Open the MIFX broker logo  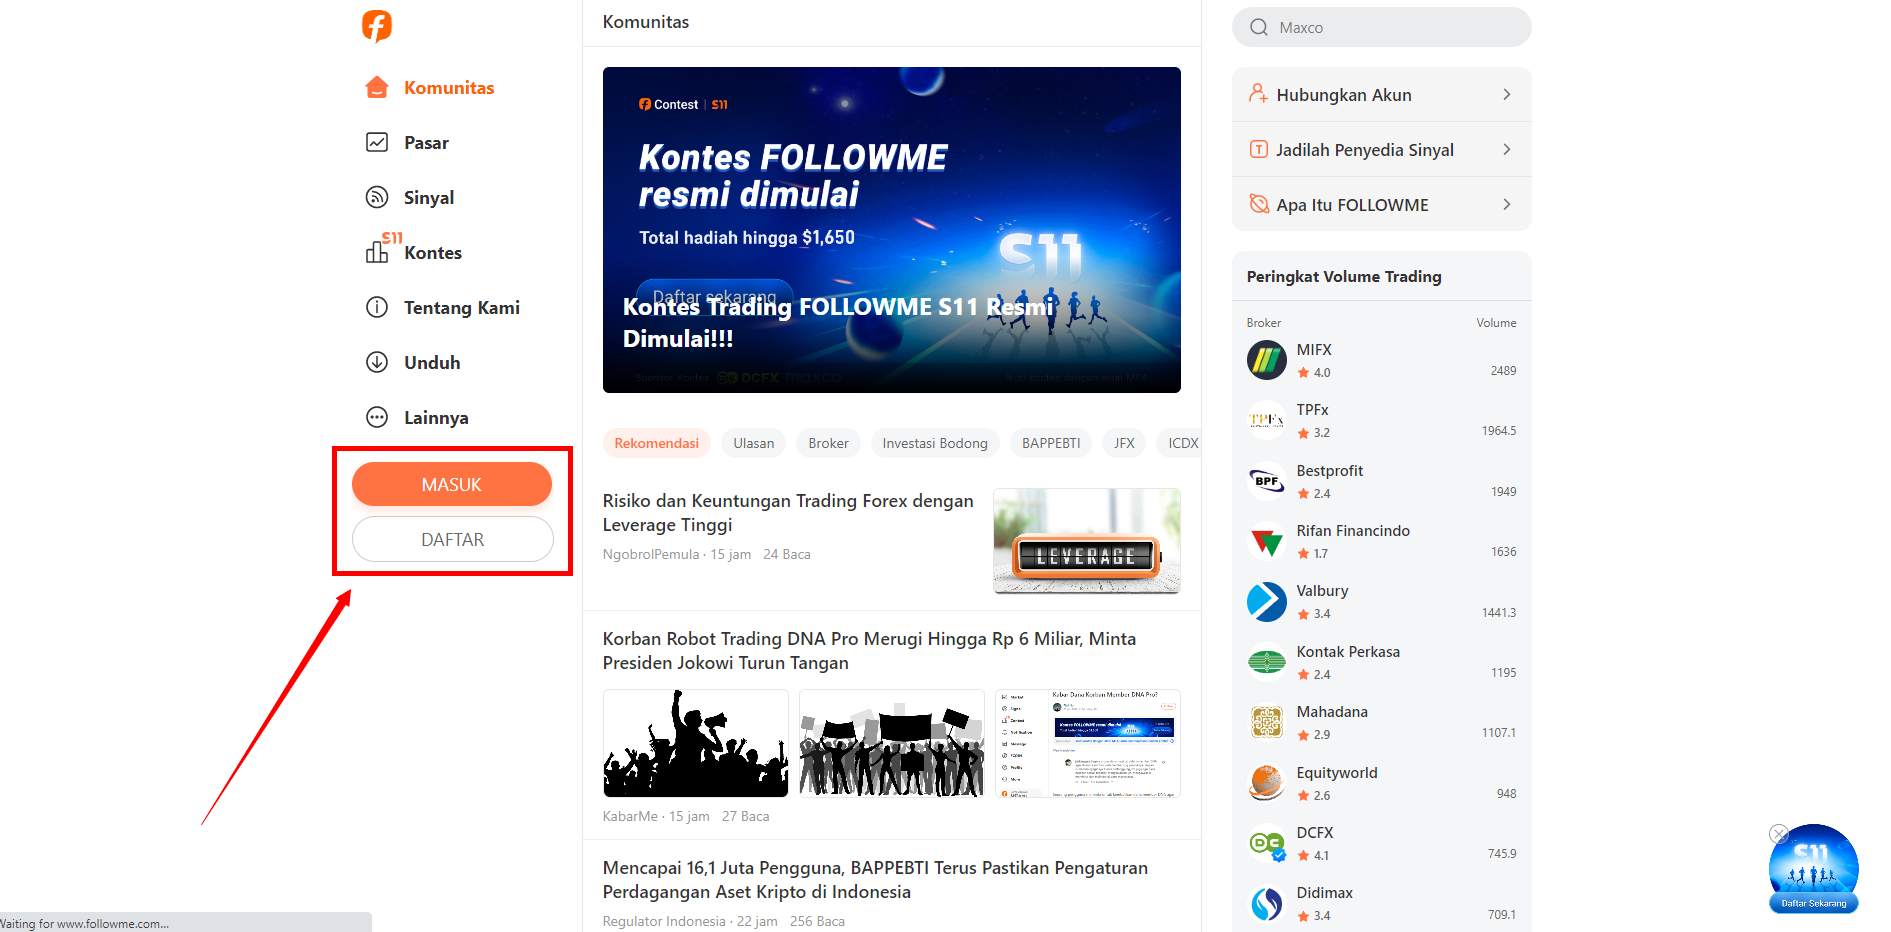click(x=1267, y=360)
